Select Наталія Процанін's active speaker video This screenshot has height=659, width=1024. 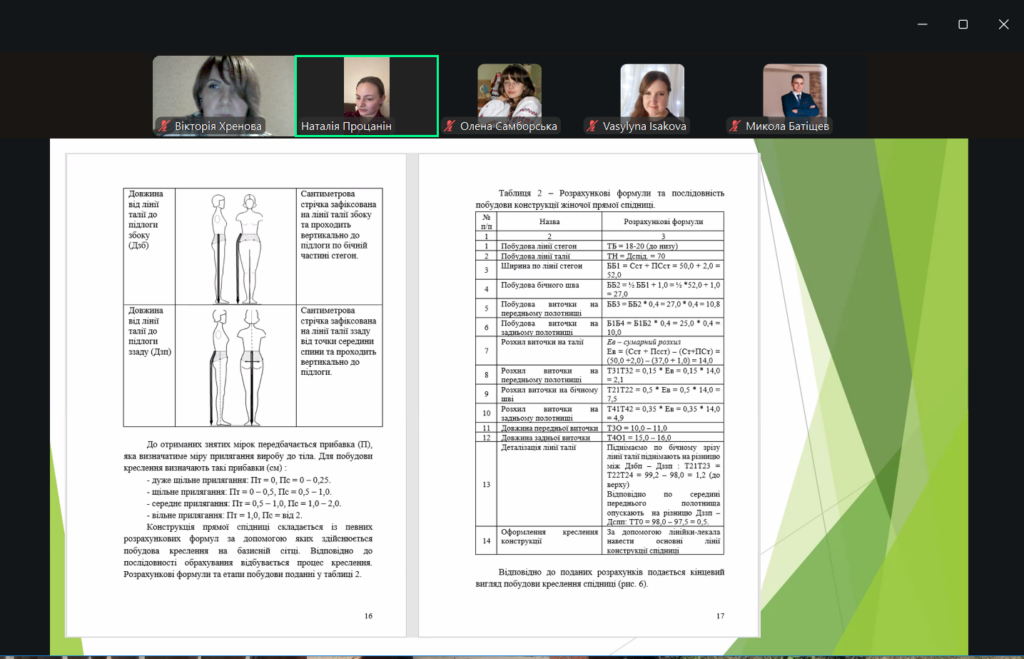tap(366, 88)
